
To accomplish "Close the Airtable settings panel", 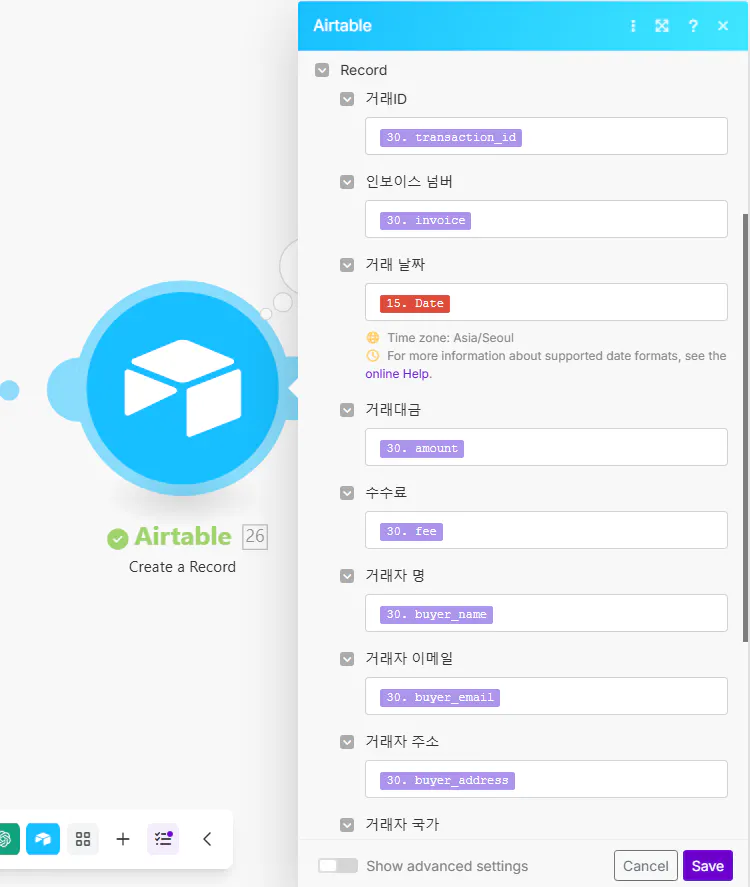I will 722,26.
